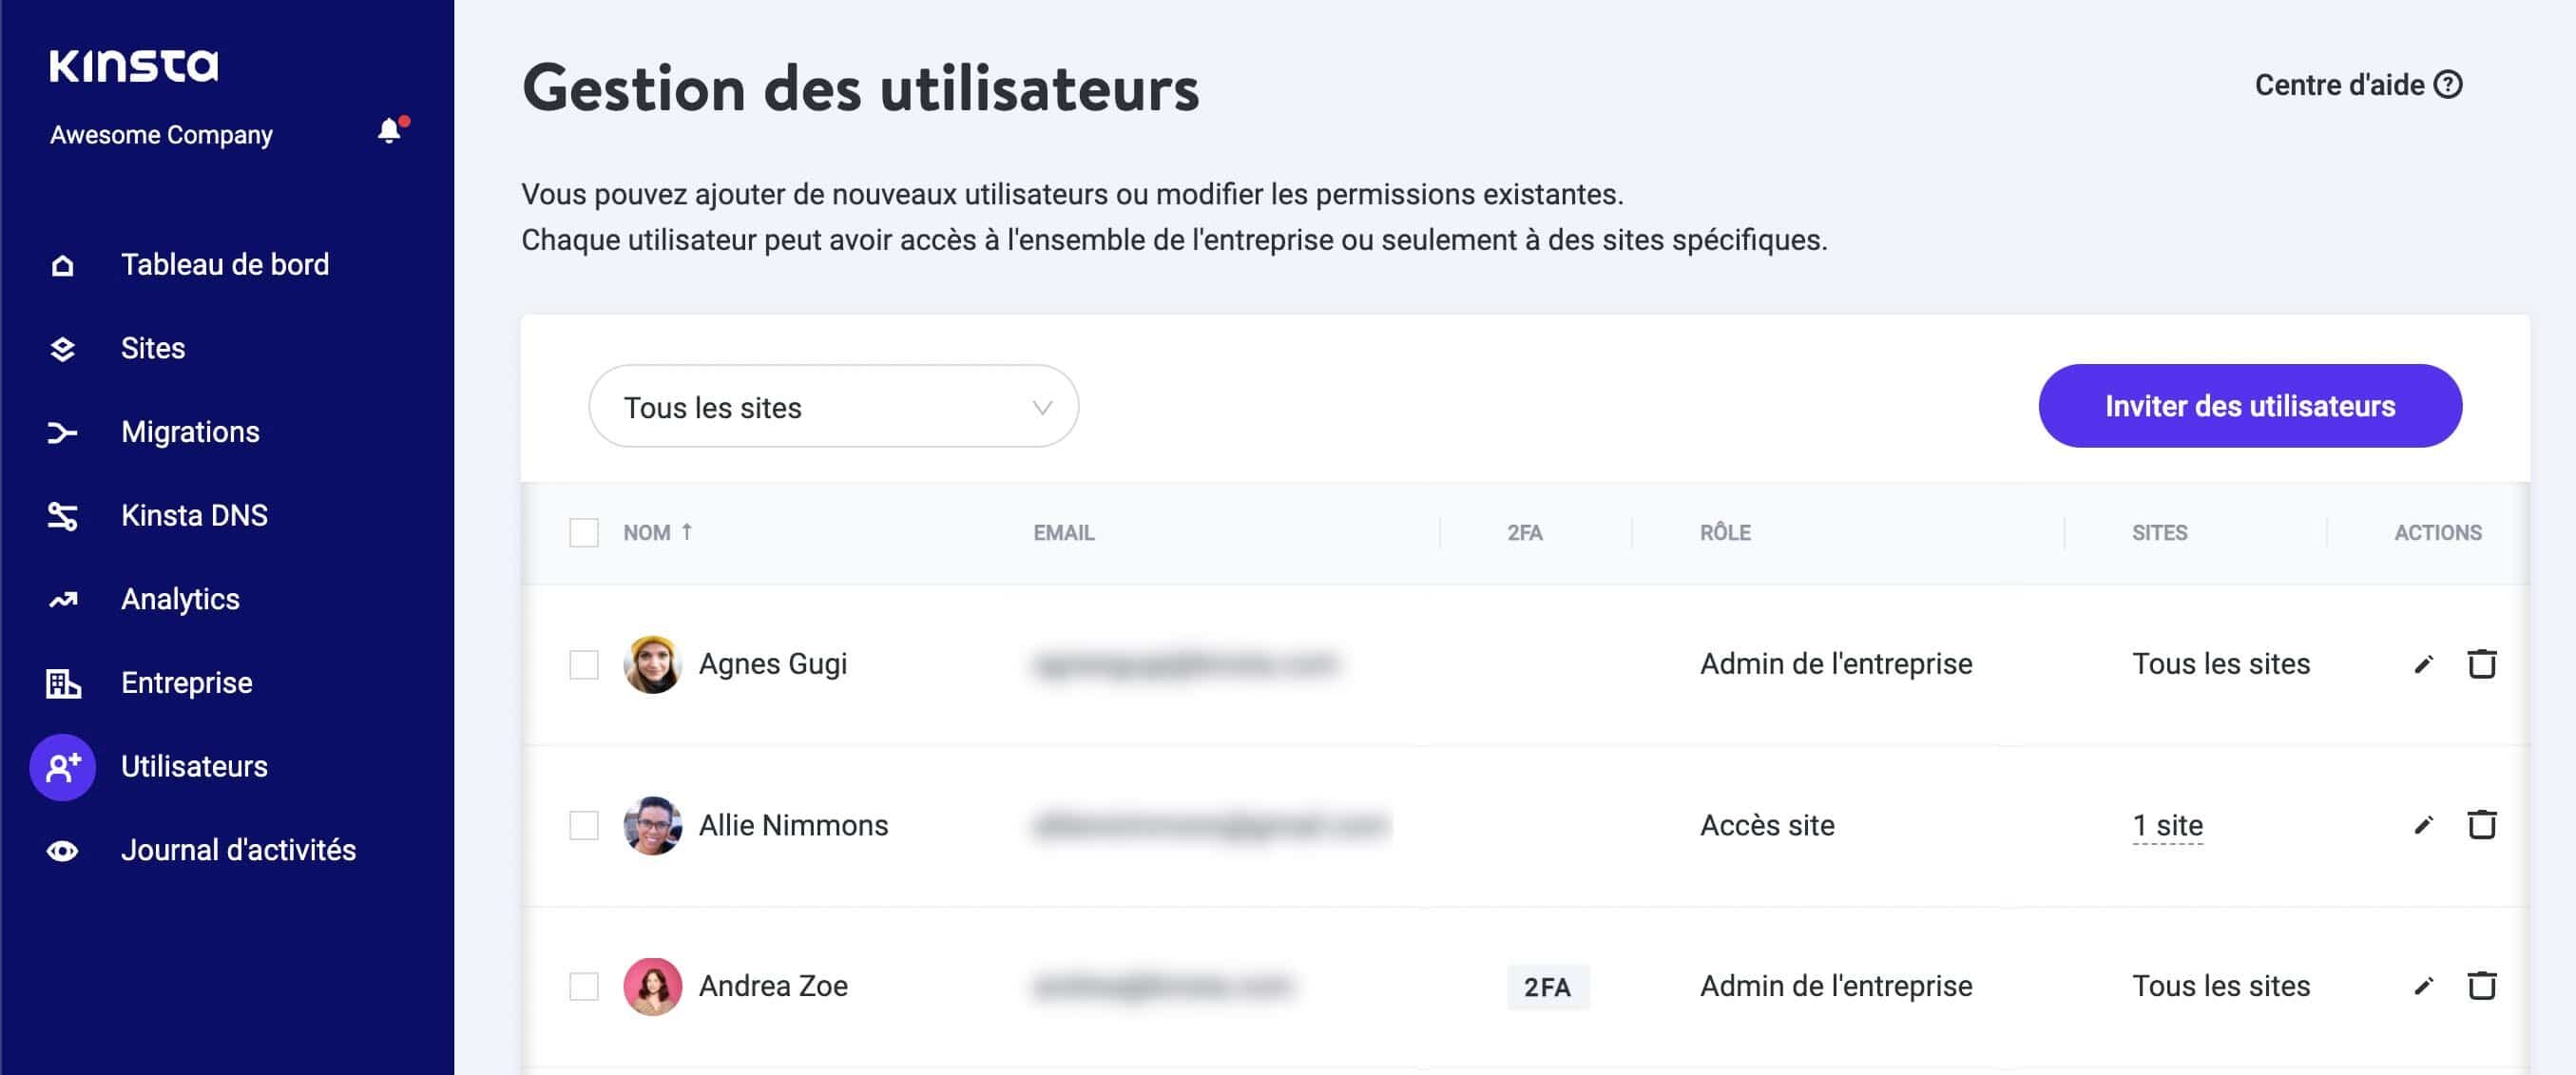
Task: Click the Entreprise sidebar icon
Action: pyautogui.click(x=59, y=682)
